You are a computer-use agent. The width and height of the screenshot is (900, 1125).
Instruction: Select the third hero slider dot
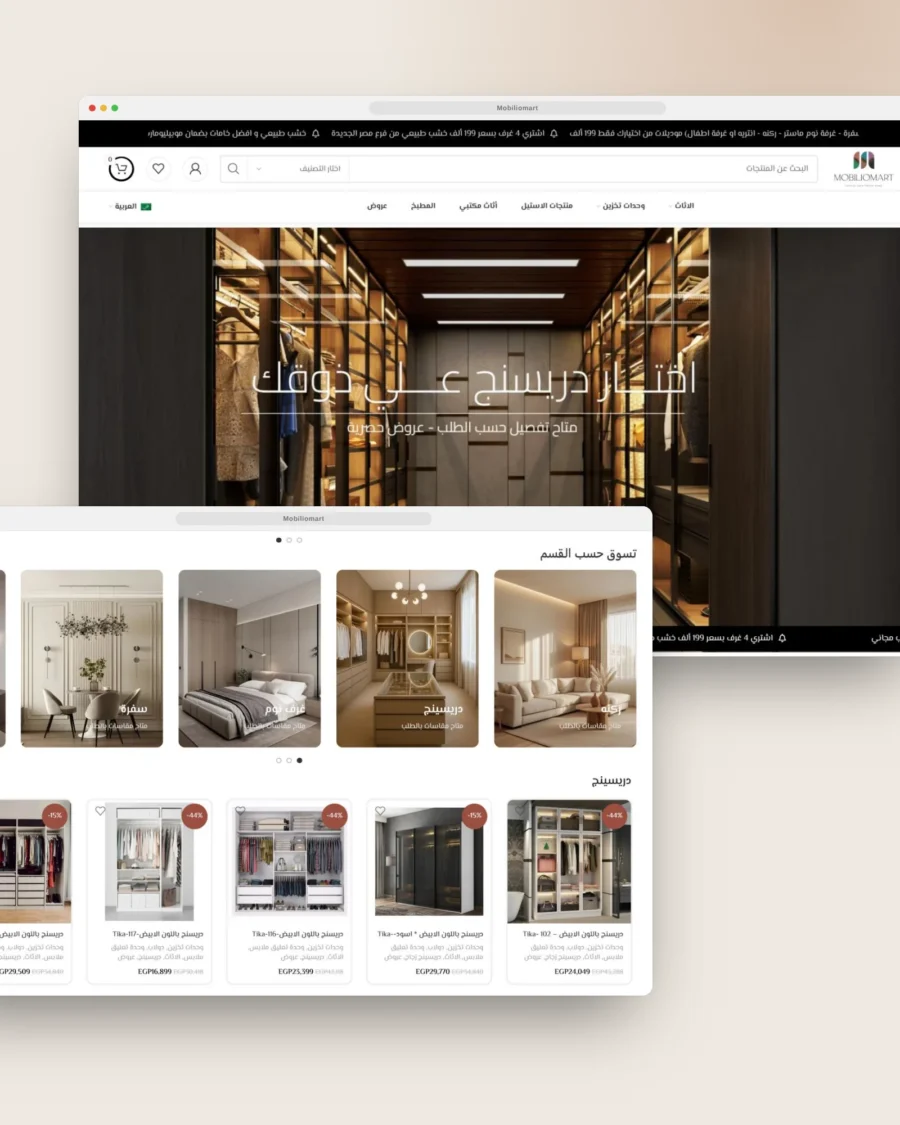click(299, 540)
